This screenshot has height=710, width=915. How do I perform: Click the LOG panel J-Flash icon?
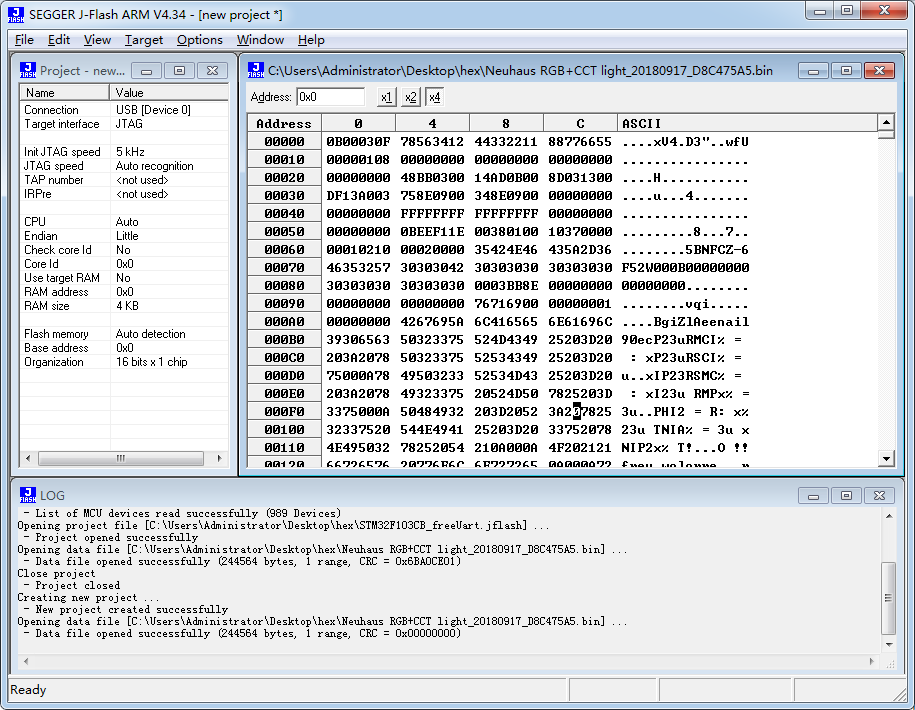(x=27, y=495)
